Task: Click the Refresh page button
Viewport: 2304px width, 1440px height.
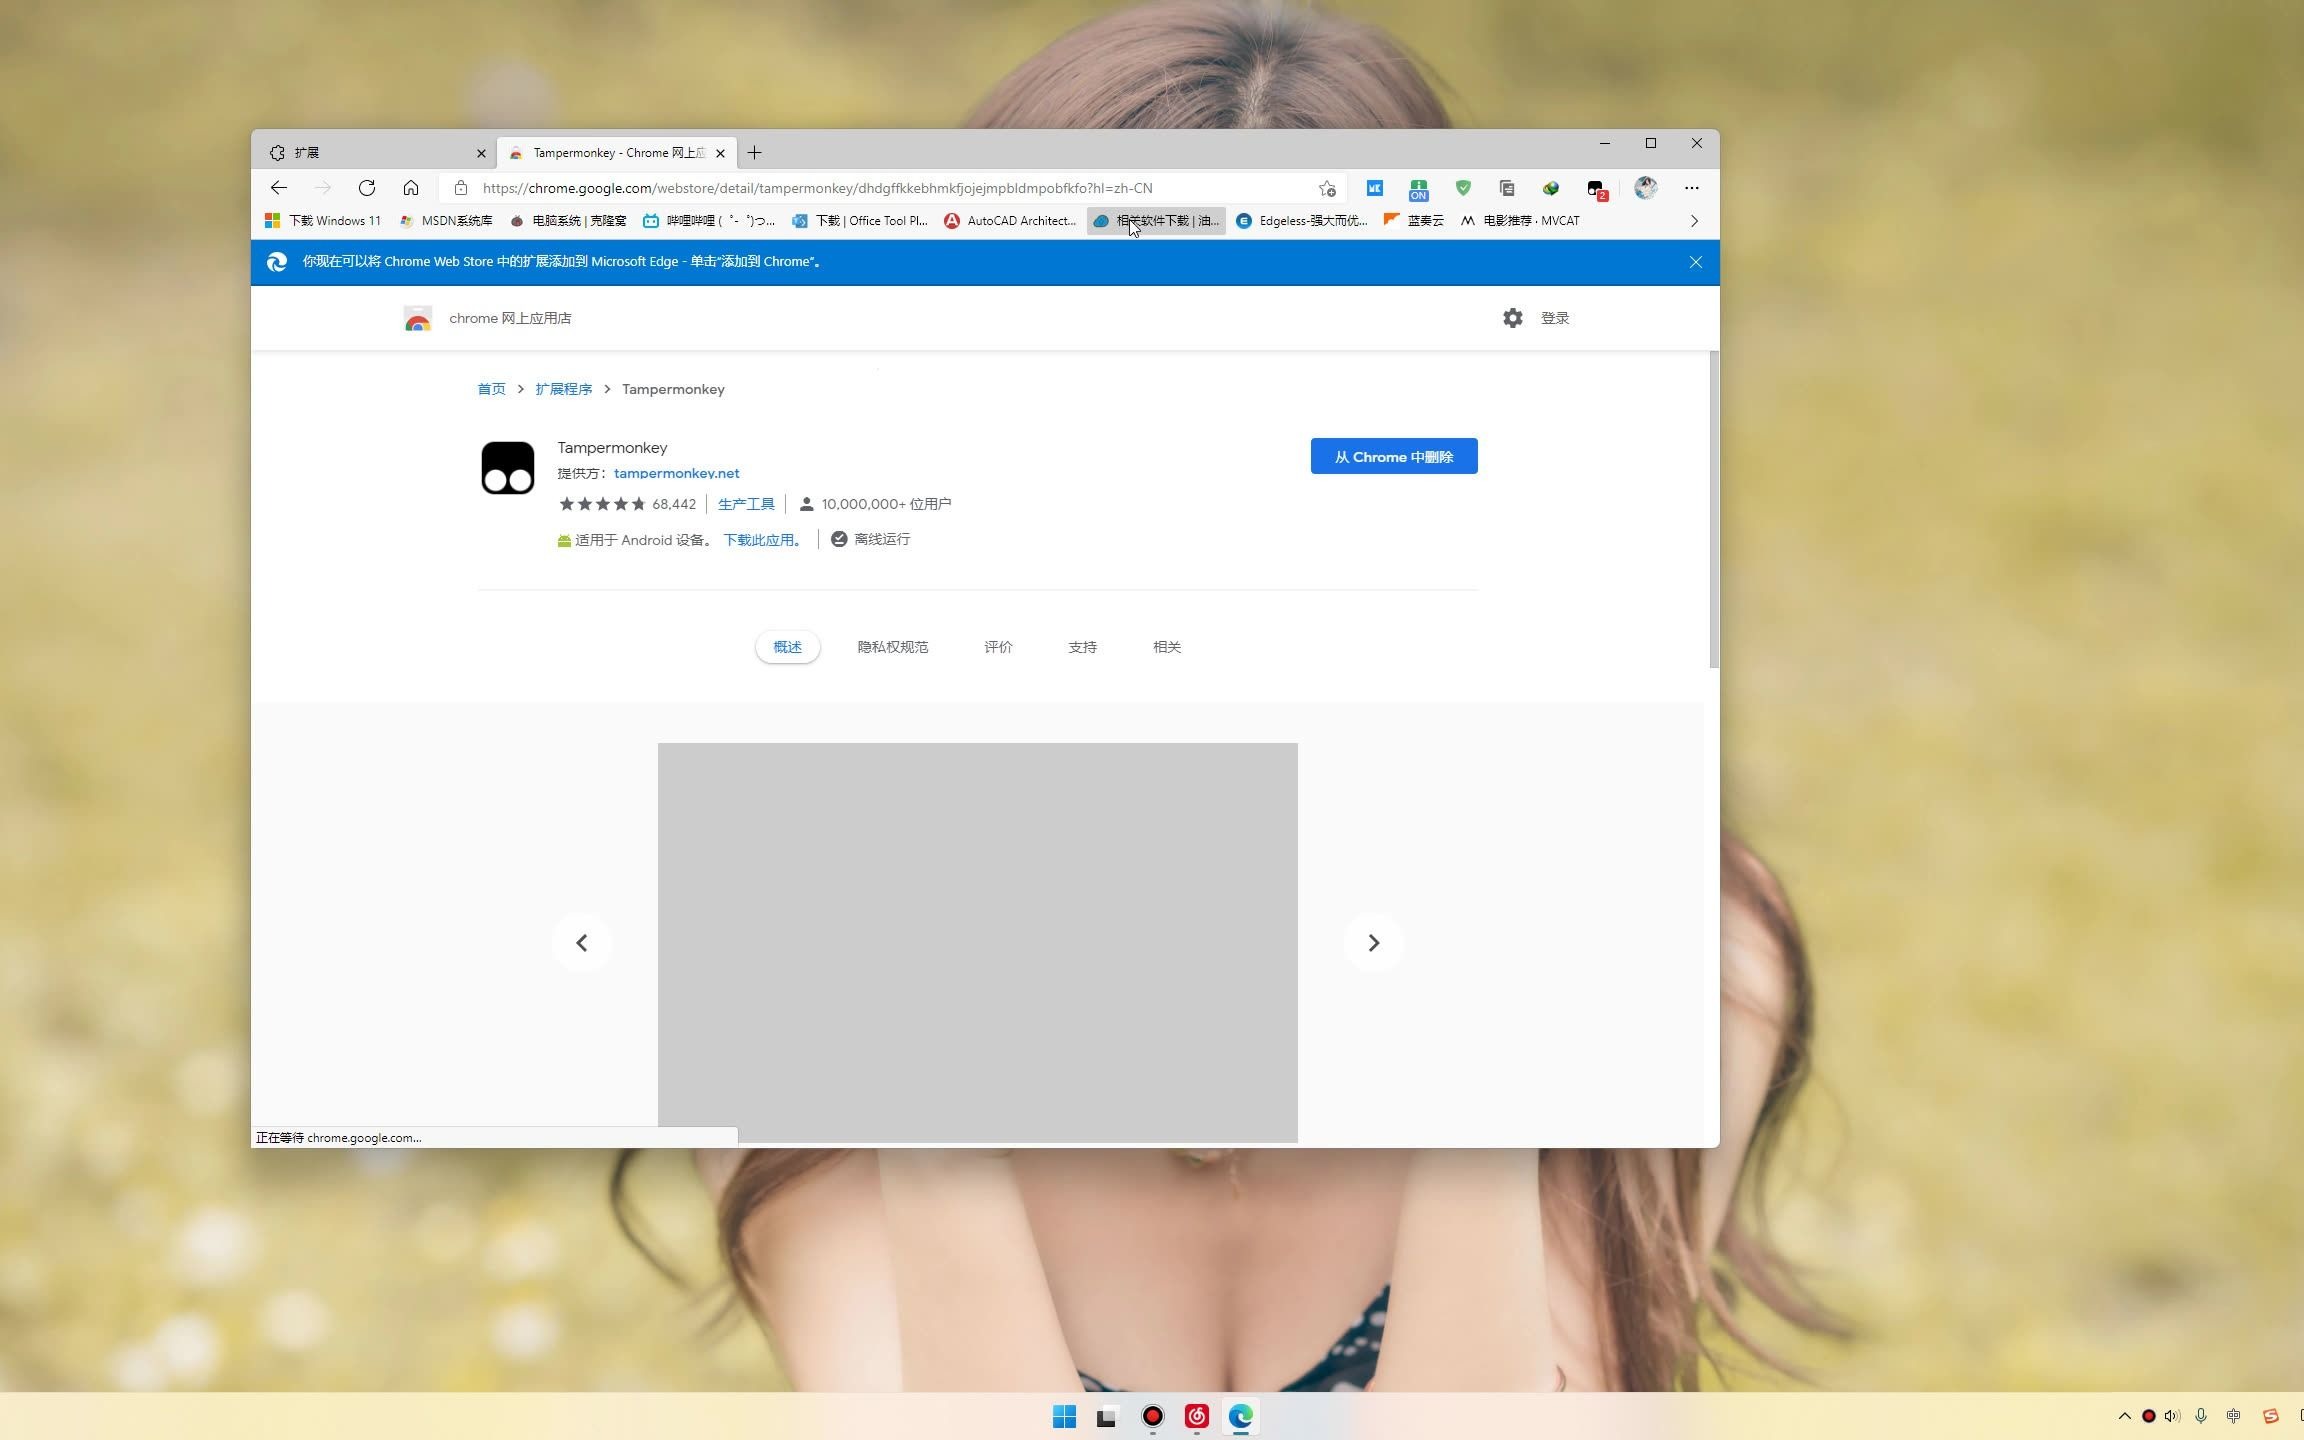Action: 367,188
